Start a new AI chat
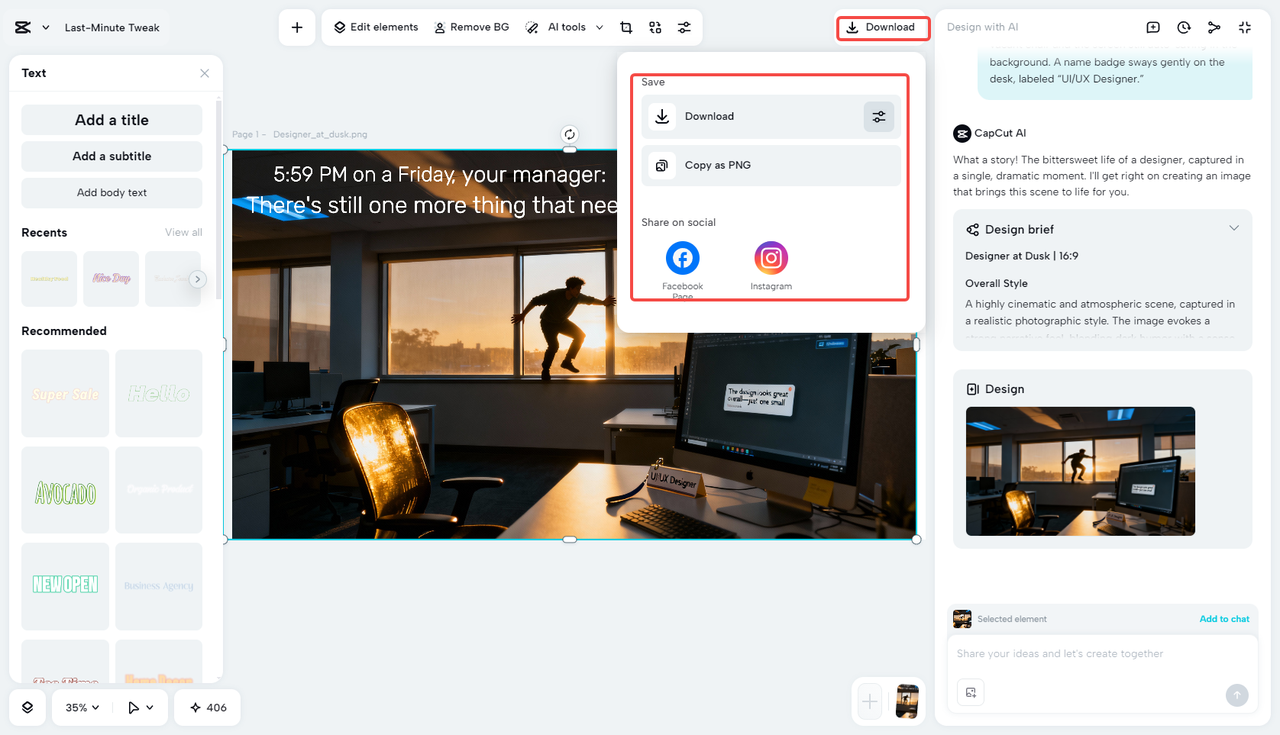Image resolution: width=1280 pixels, height=735 pixels. [1153, 28]
